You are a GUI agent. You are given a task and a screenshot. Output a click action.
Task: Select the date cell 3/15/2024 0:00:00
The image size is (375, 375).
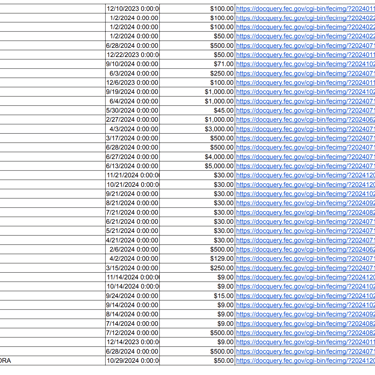(133, 268)
